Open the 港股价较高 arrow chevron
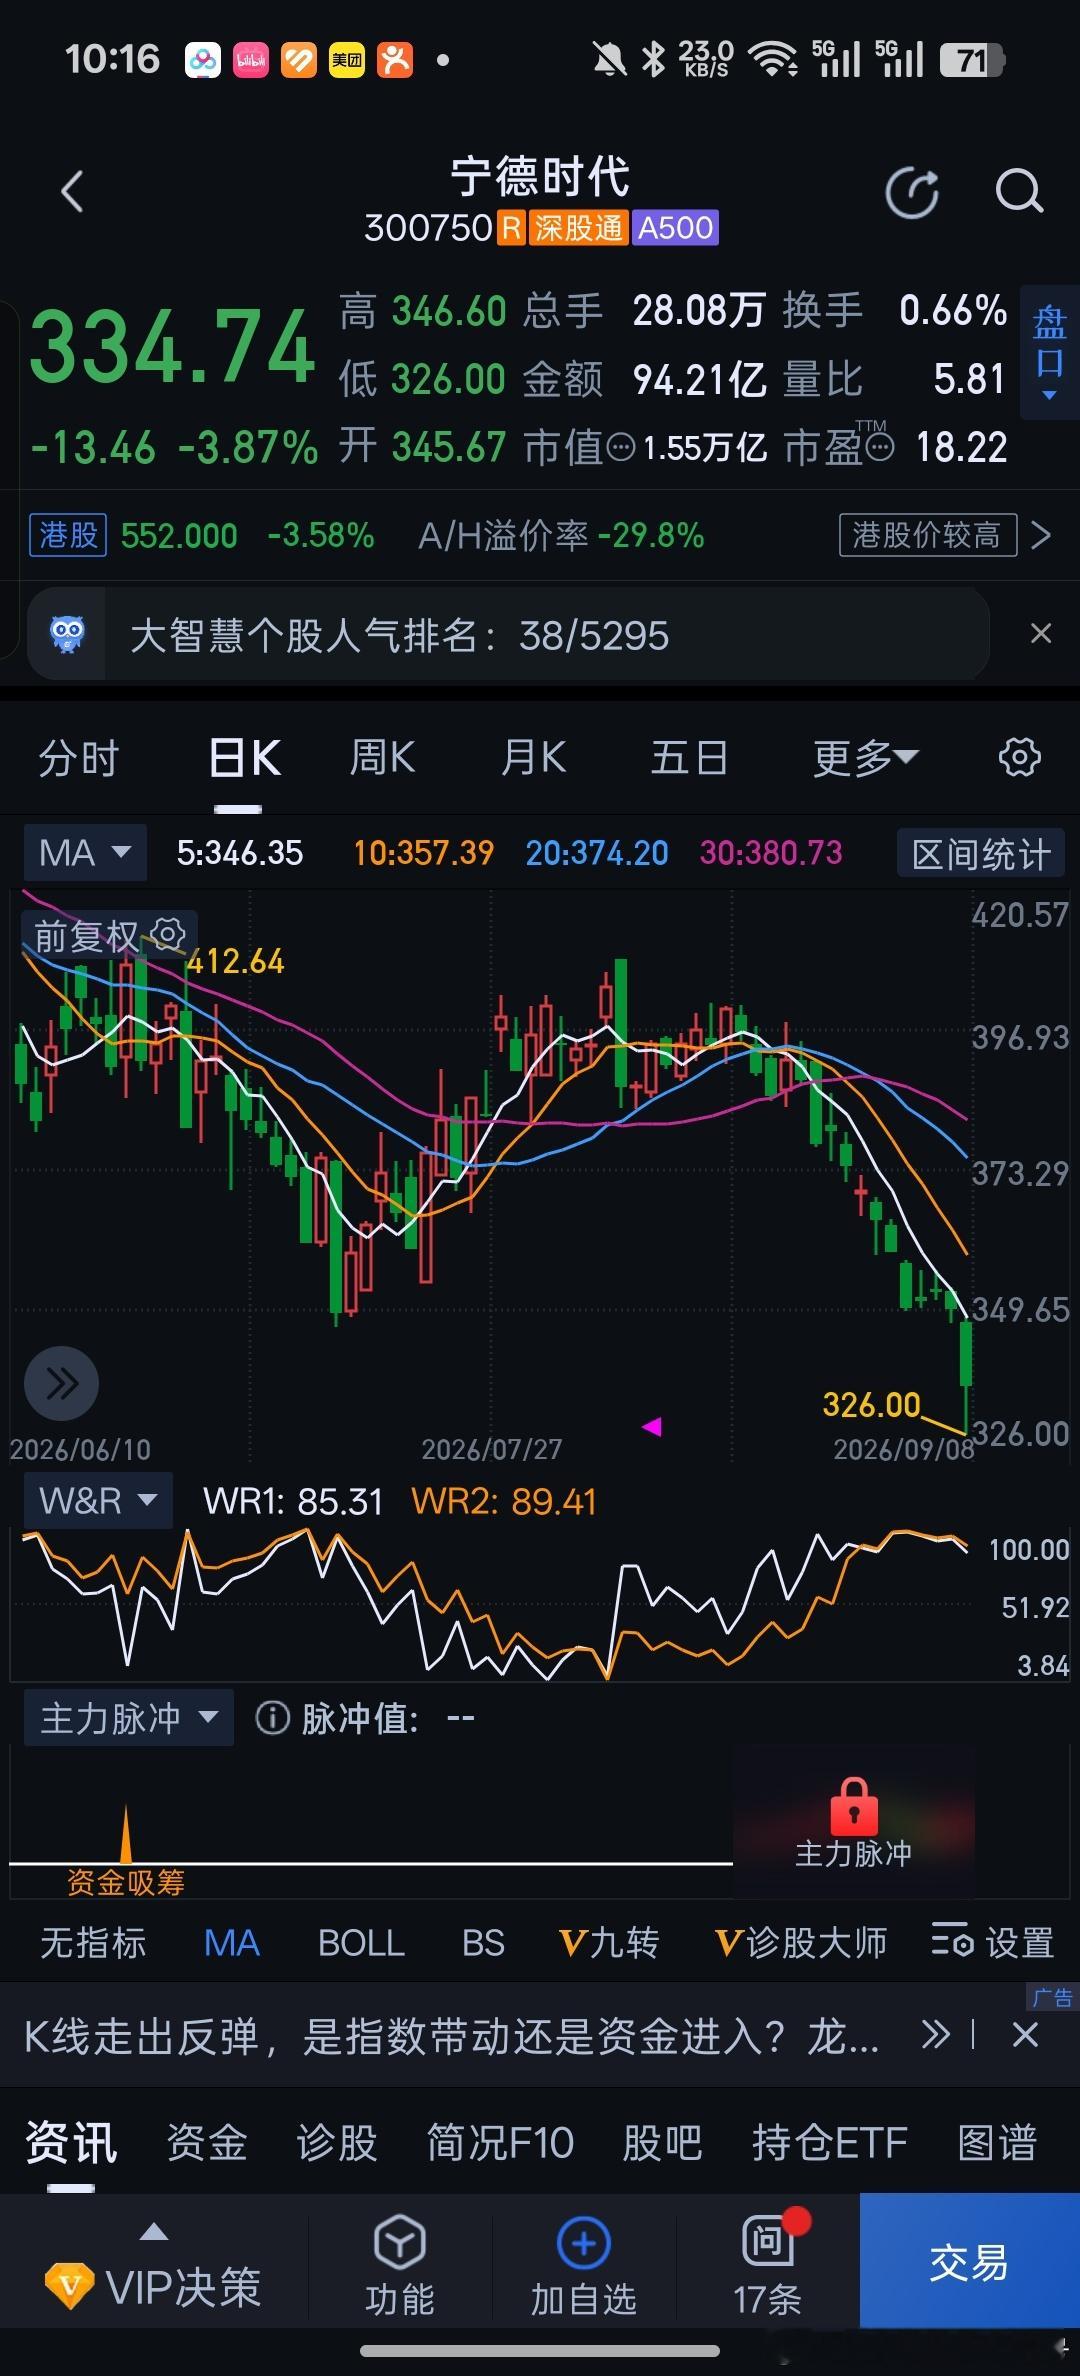This screenshot has height=2376, width=1080. 1041,535
